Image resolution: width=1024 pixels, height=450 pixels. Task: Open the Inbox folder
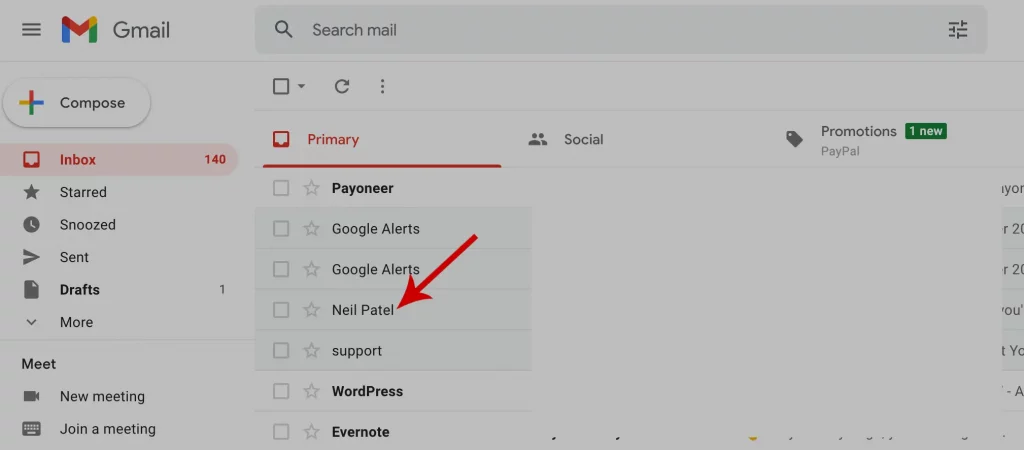pos(119,159)
